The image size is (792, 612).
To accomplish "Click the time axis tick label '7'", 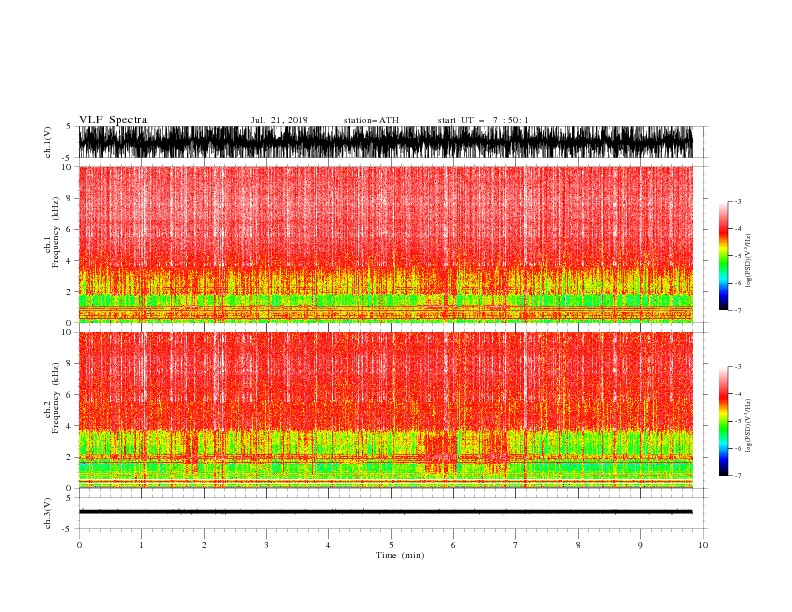I will click(516, 545).
